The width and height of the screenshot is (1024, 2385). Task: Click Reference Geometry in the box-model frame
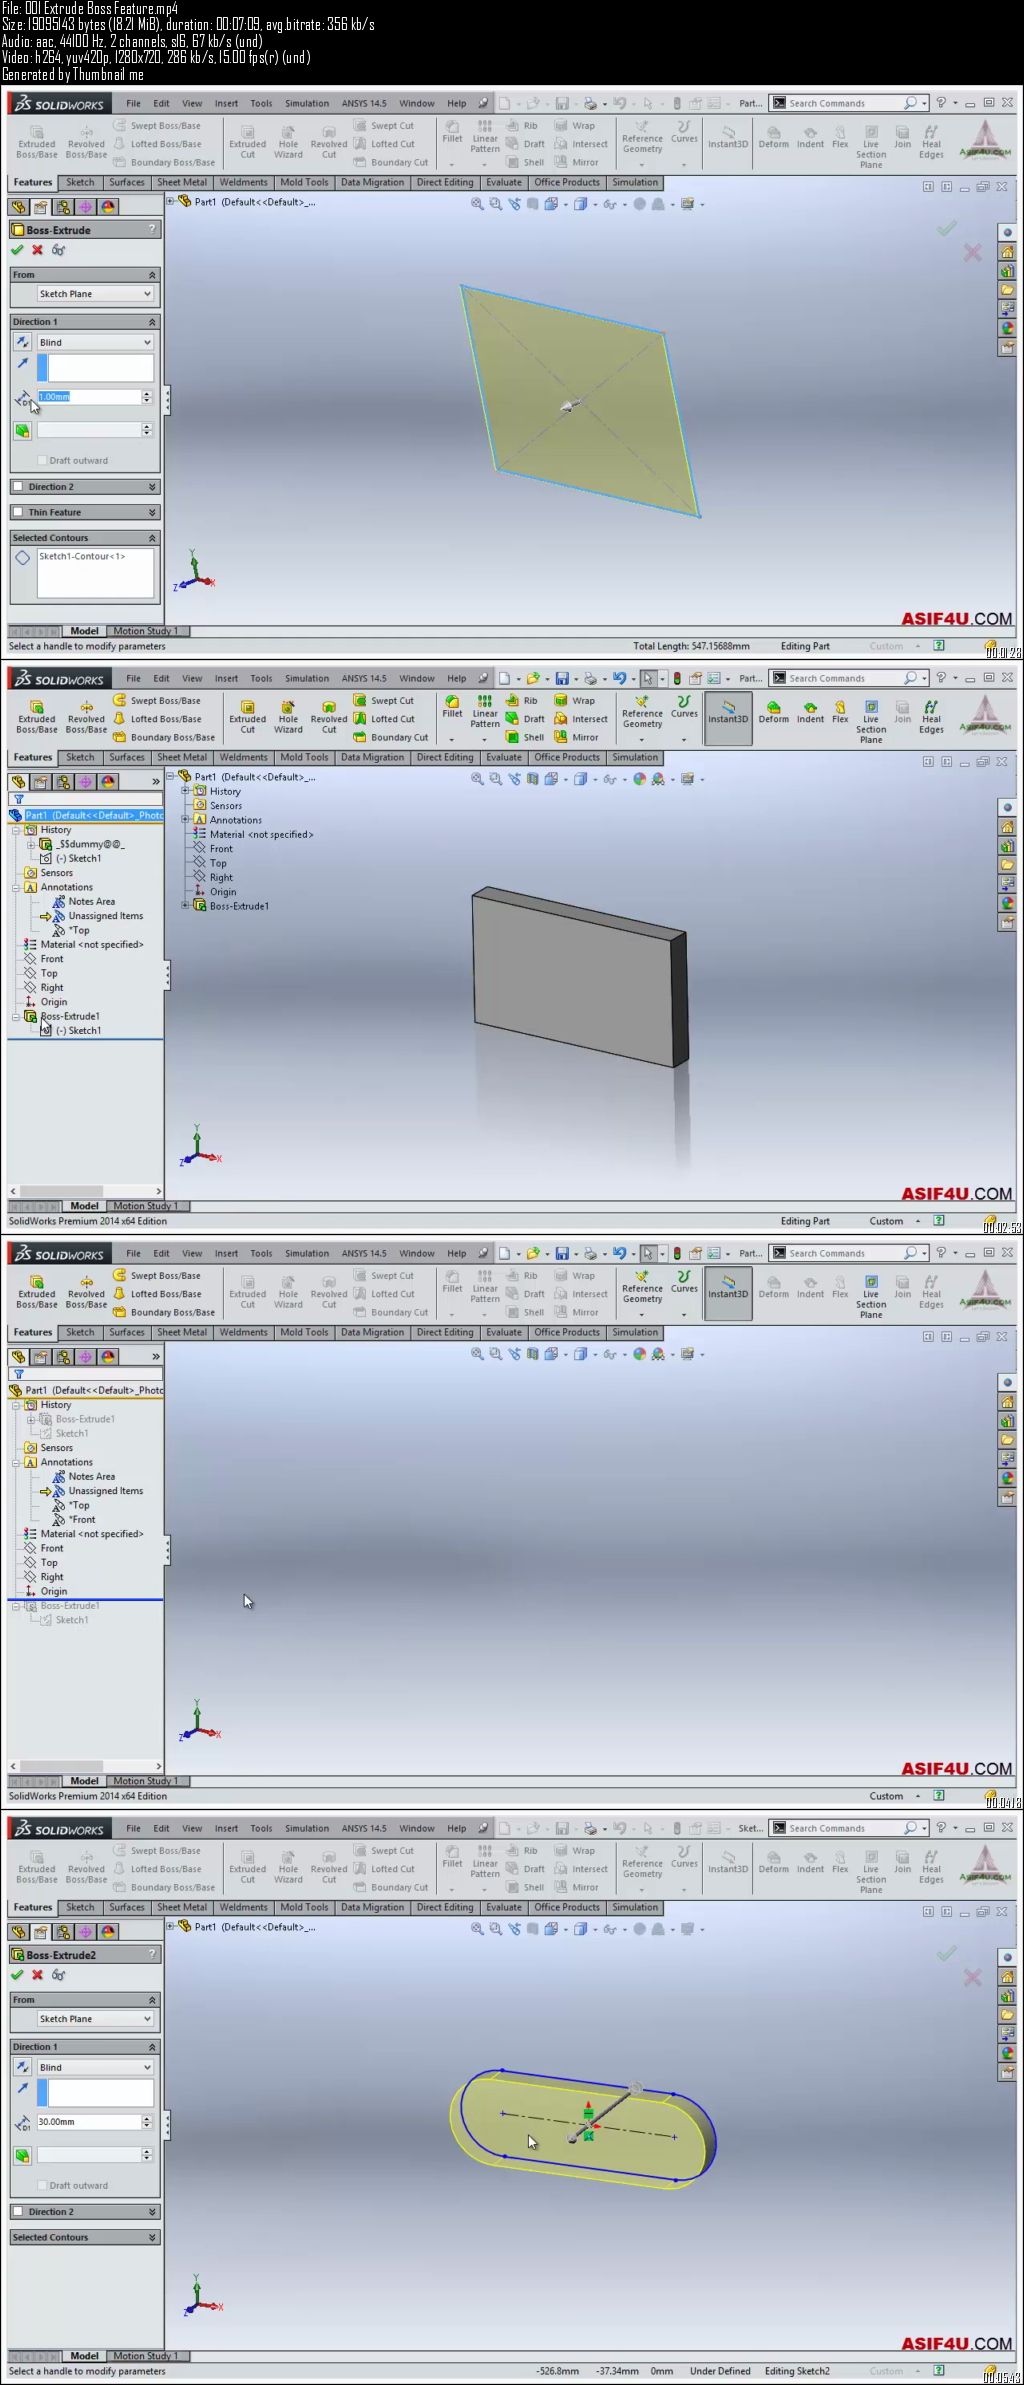pyautogui.click(x=642, y=712)
